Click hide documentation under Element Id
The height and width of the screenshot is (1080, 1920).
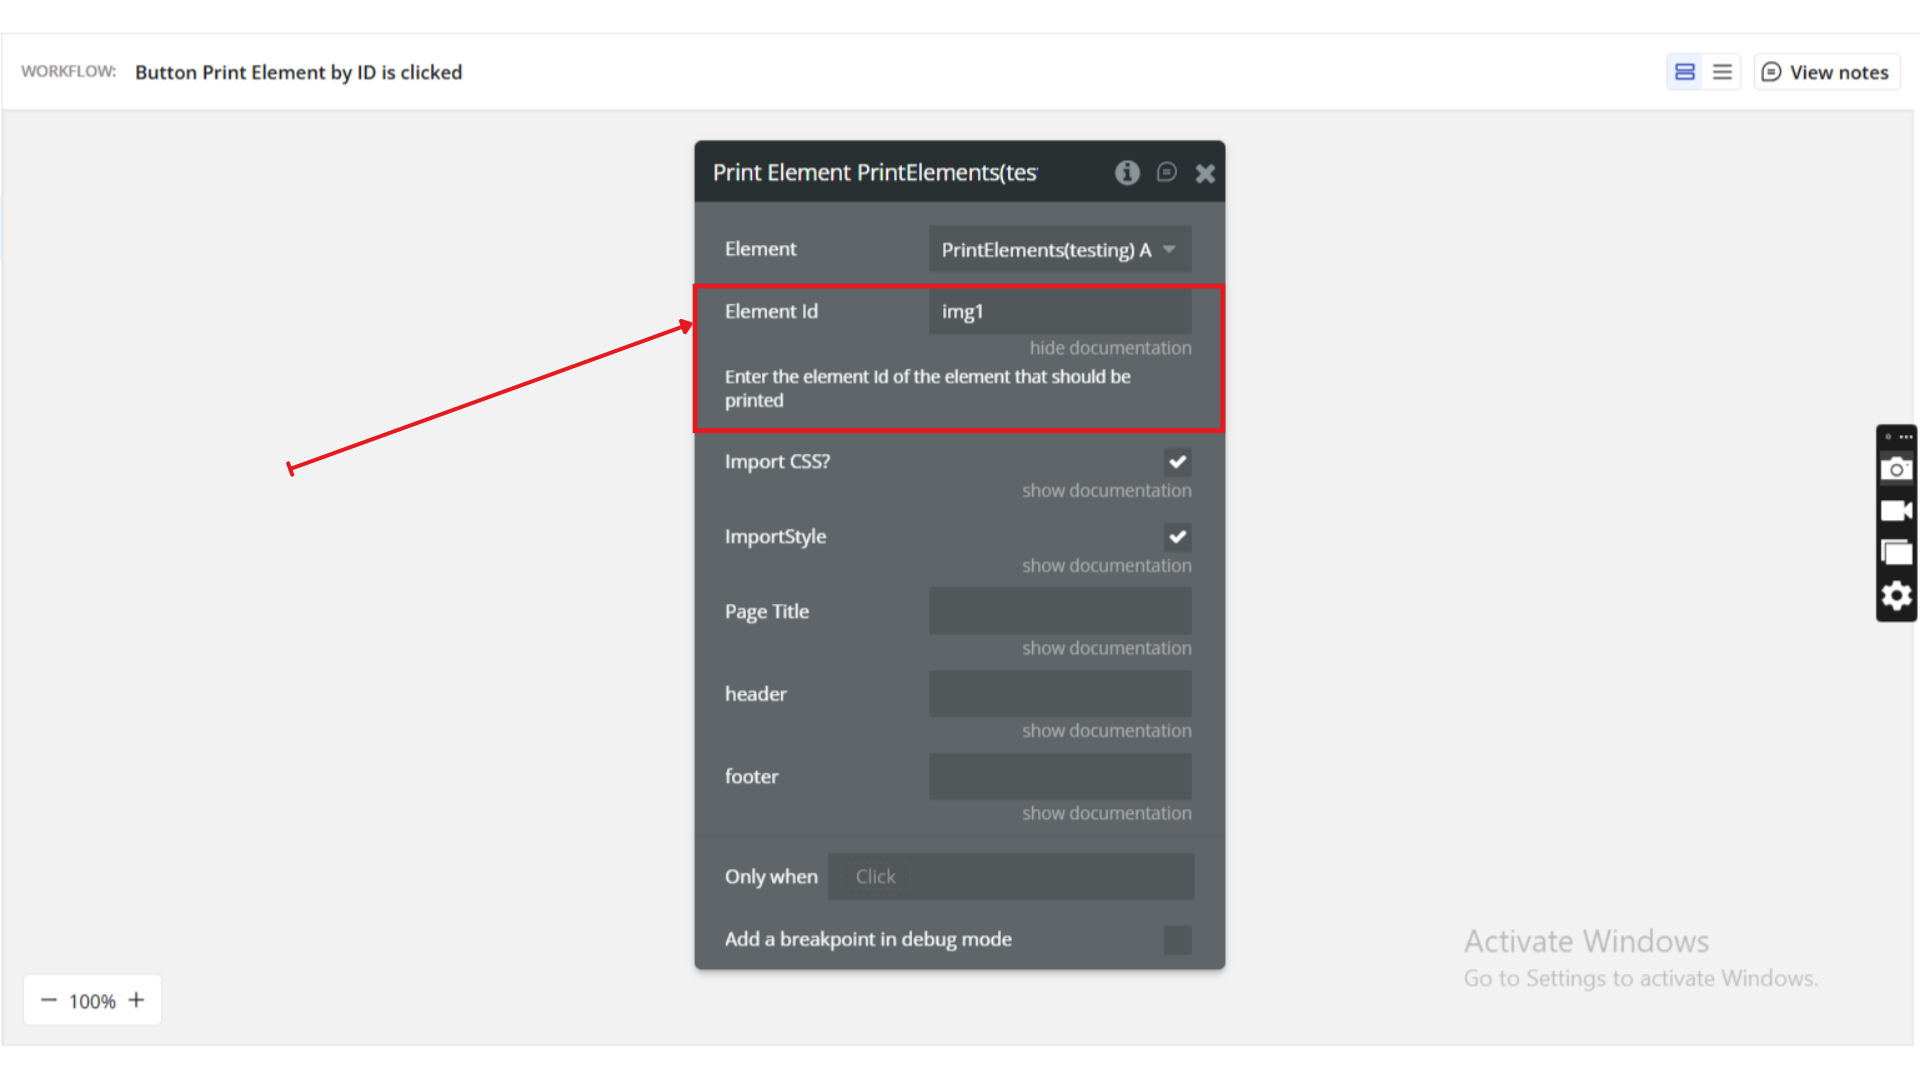coord(1110,348)
